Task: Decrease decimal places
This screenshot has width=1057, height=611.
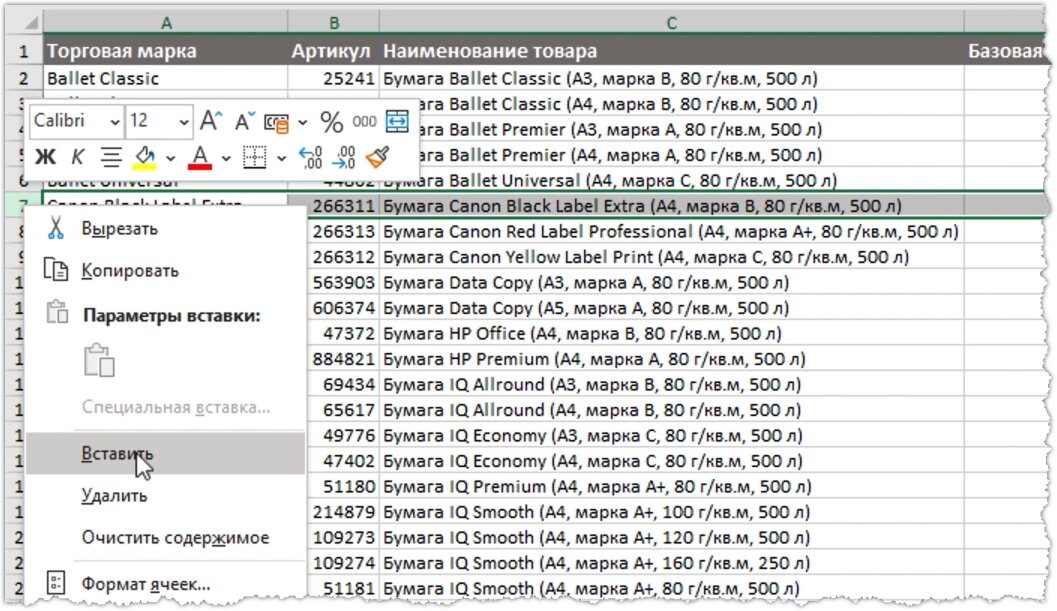Action: pyautogui.click(x=343, y=157)
